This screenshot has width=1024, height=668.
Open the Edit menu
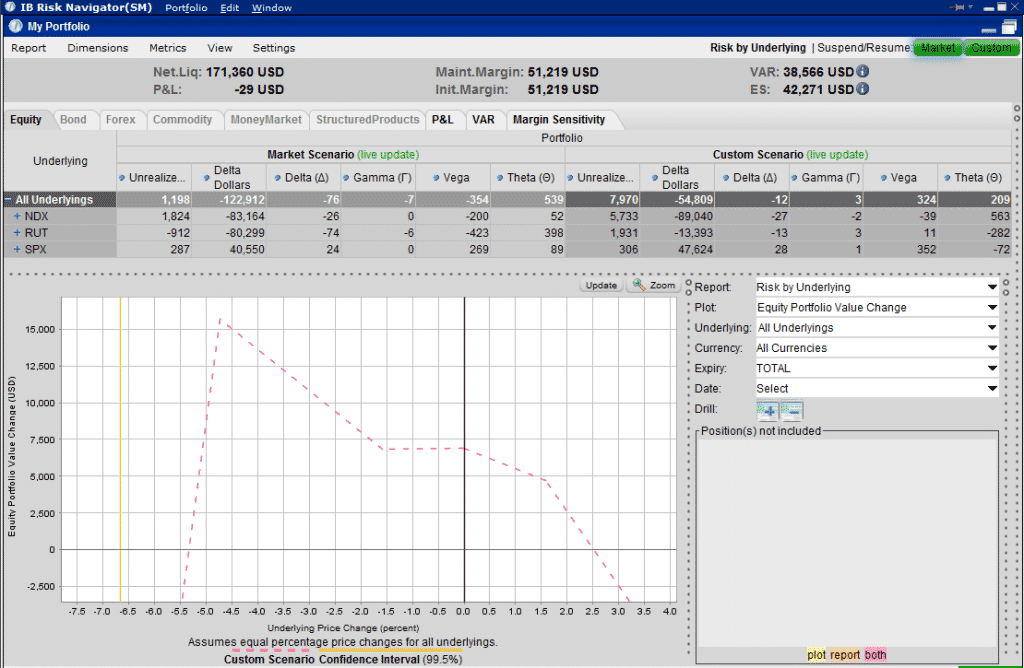[229, 8]
